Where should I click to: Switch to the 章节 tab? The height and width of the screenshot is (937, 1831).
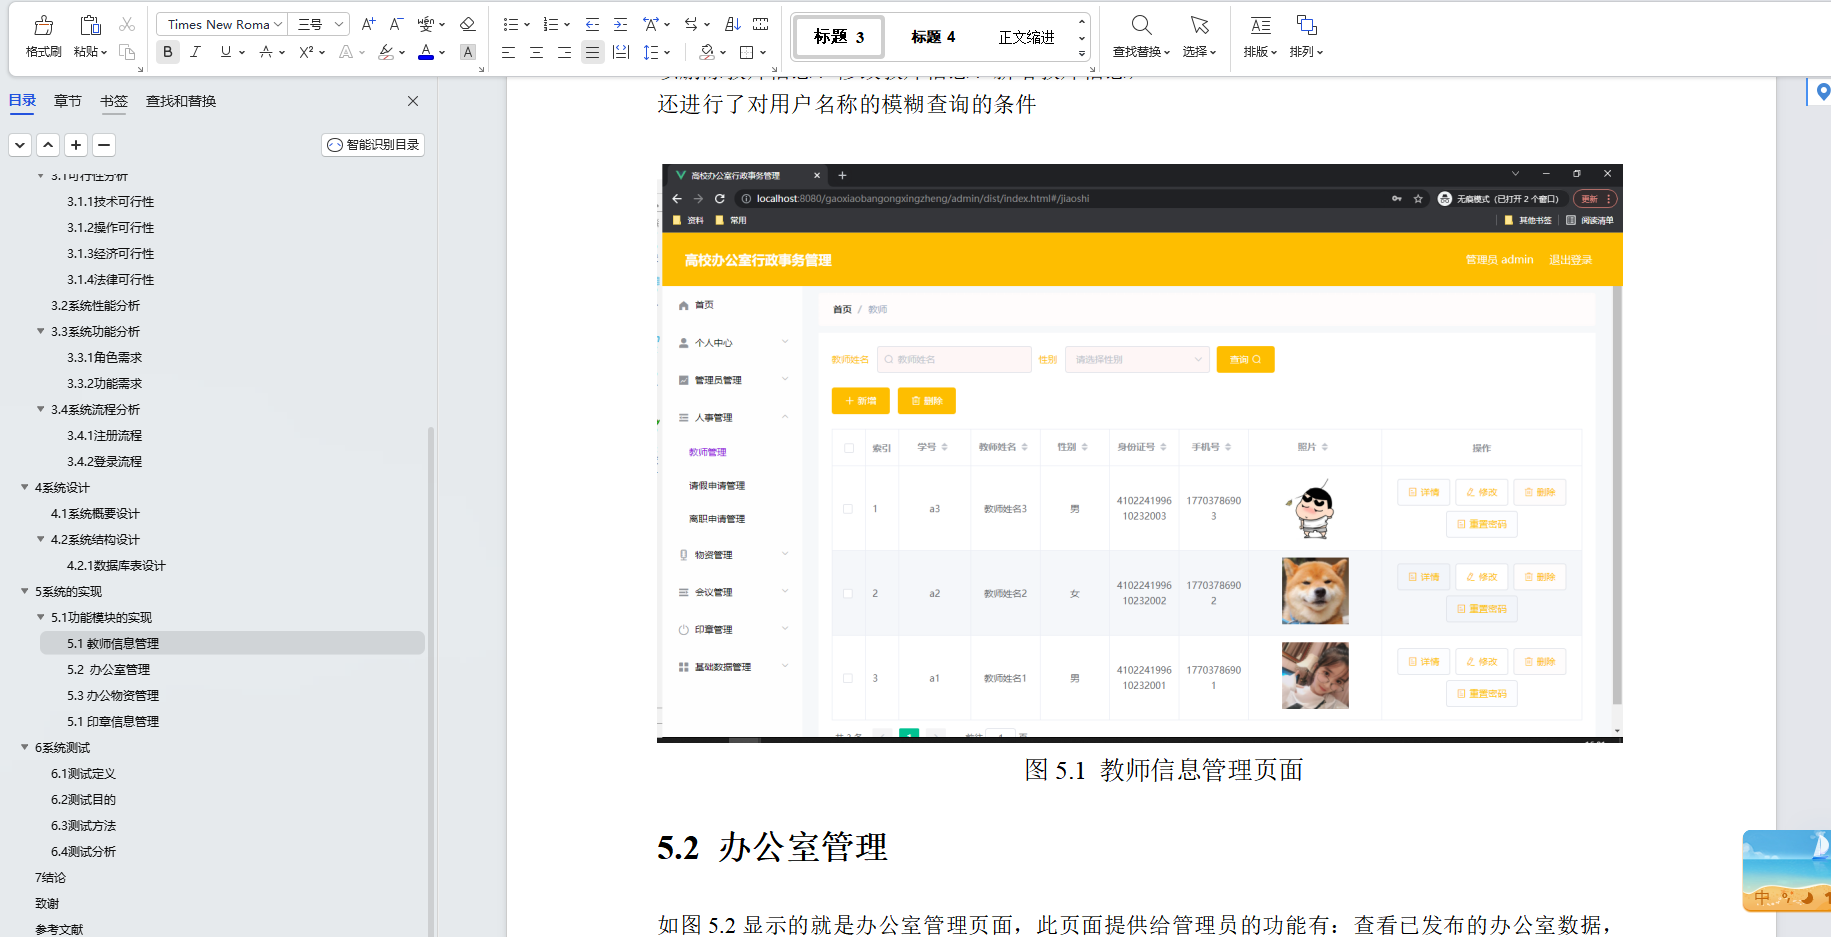tap(68, 101)
